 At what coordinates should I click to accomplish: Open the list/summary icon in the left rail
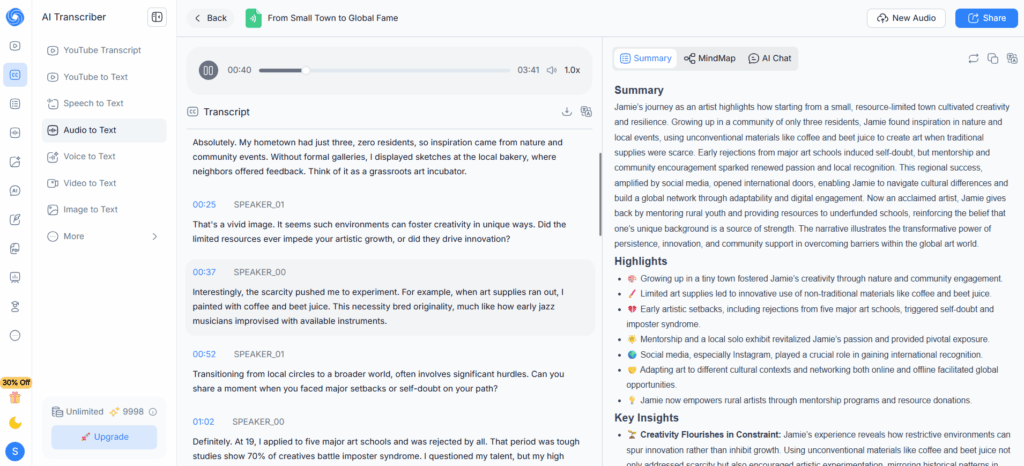coord(15,104)
